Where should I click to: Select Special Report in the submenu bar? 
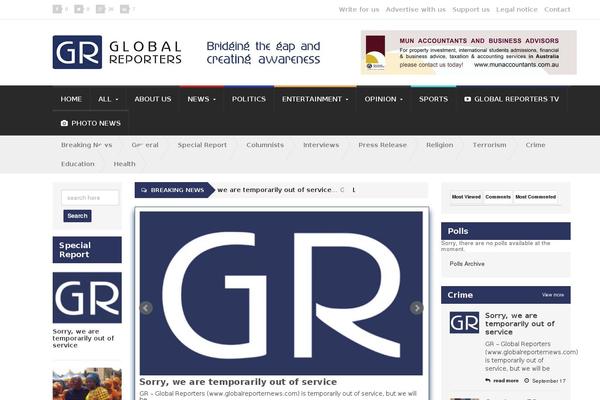tap(202, 145)
